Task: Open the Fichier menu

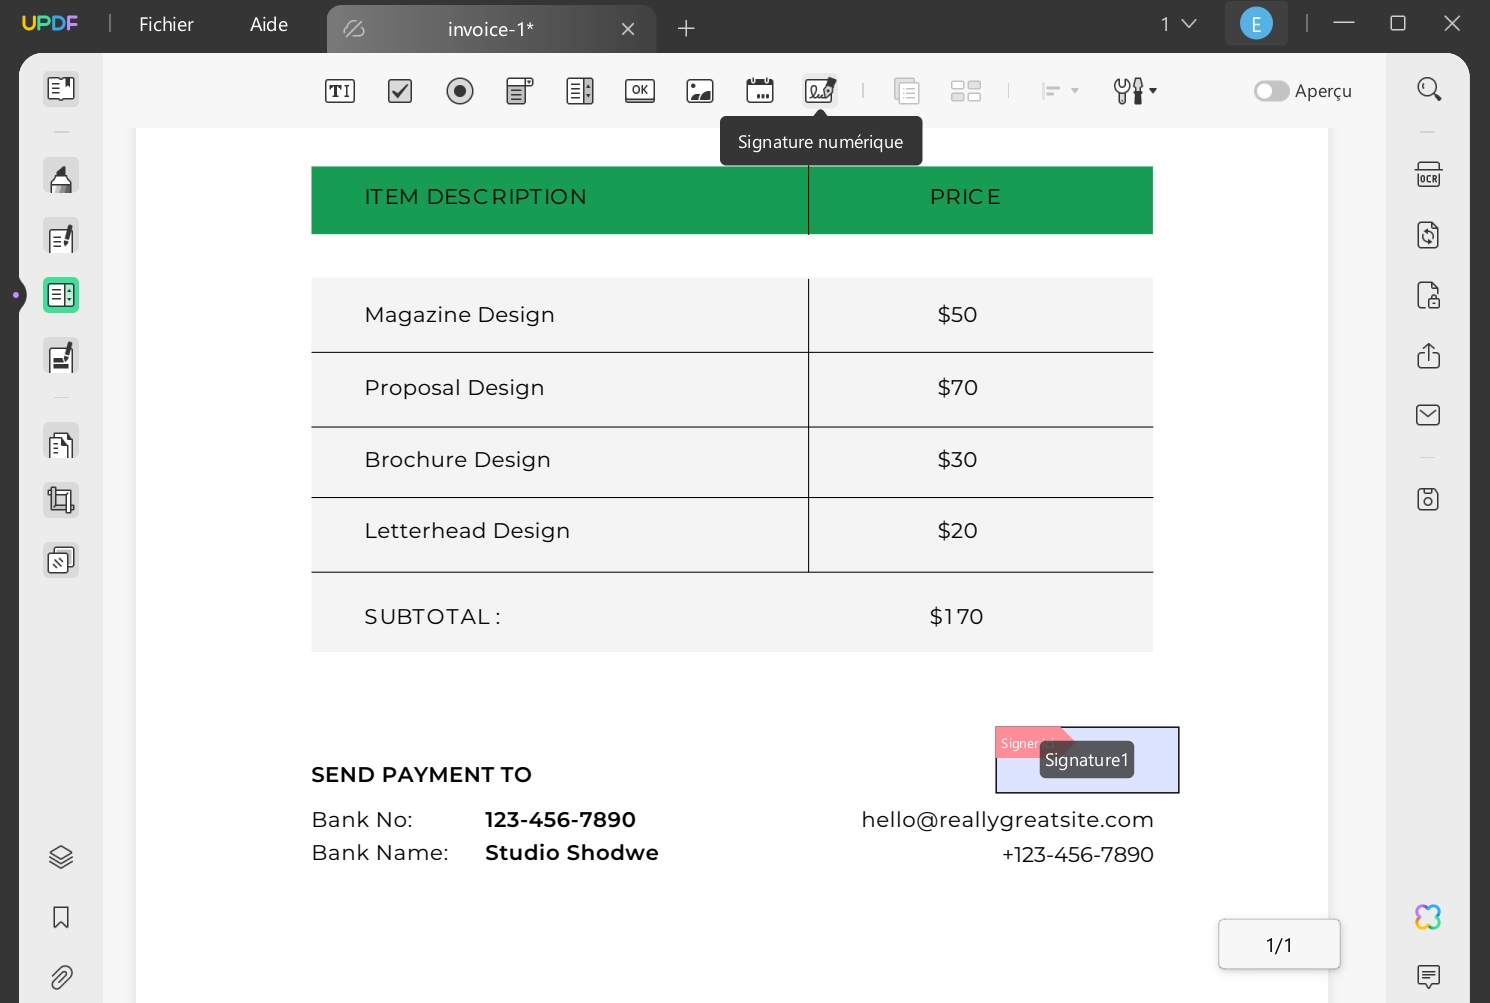Action: pos(165,24)
